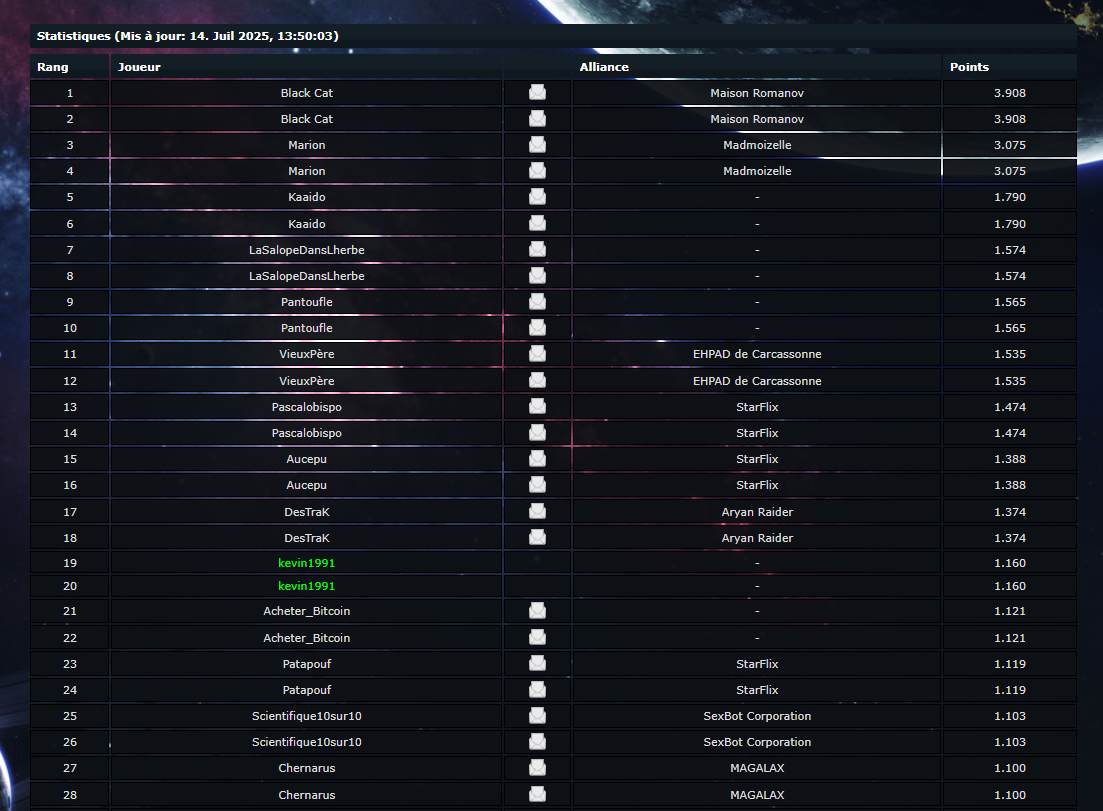Message Patapouf via rank 23 envelope icon
Image resolution: width=1103 pixels, height=811 pixels.
(537, 663)
